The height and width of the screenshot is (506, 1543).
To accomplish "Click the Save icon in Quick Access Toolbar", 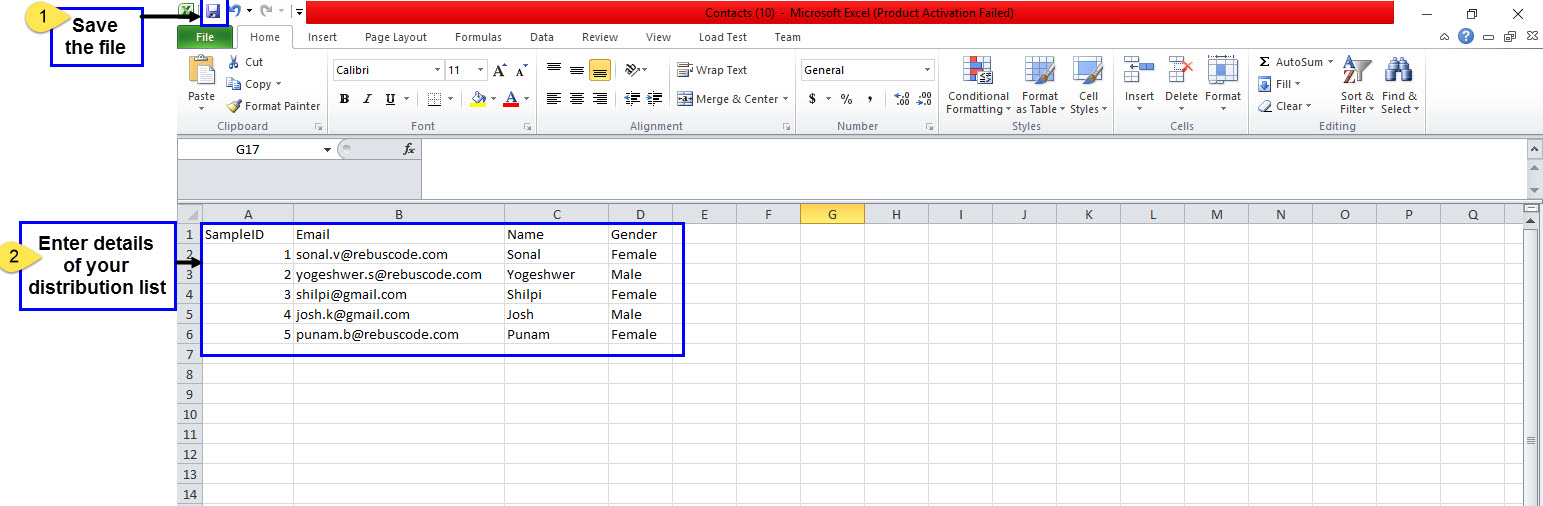I will coord(213,11).
